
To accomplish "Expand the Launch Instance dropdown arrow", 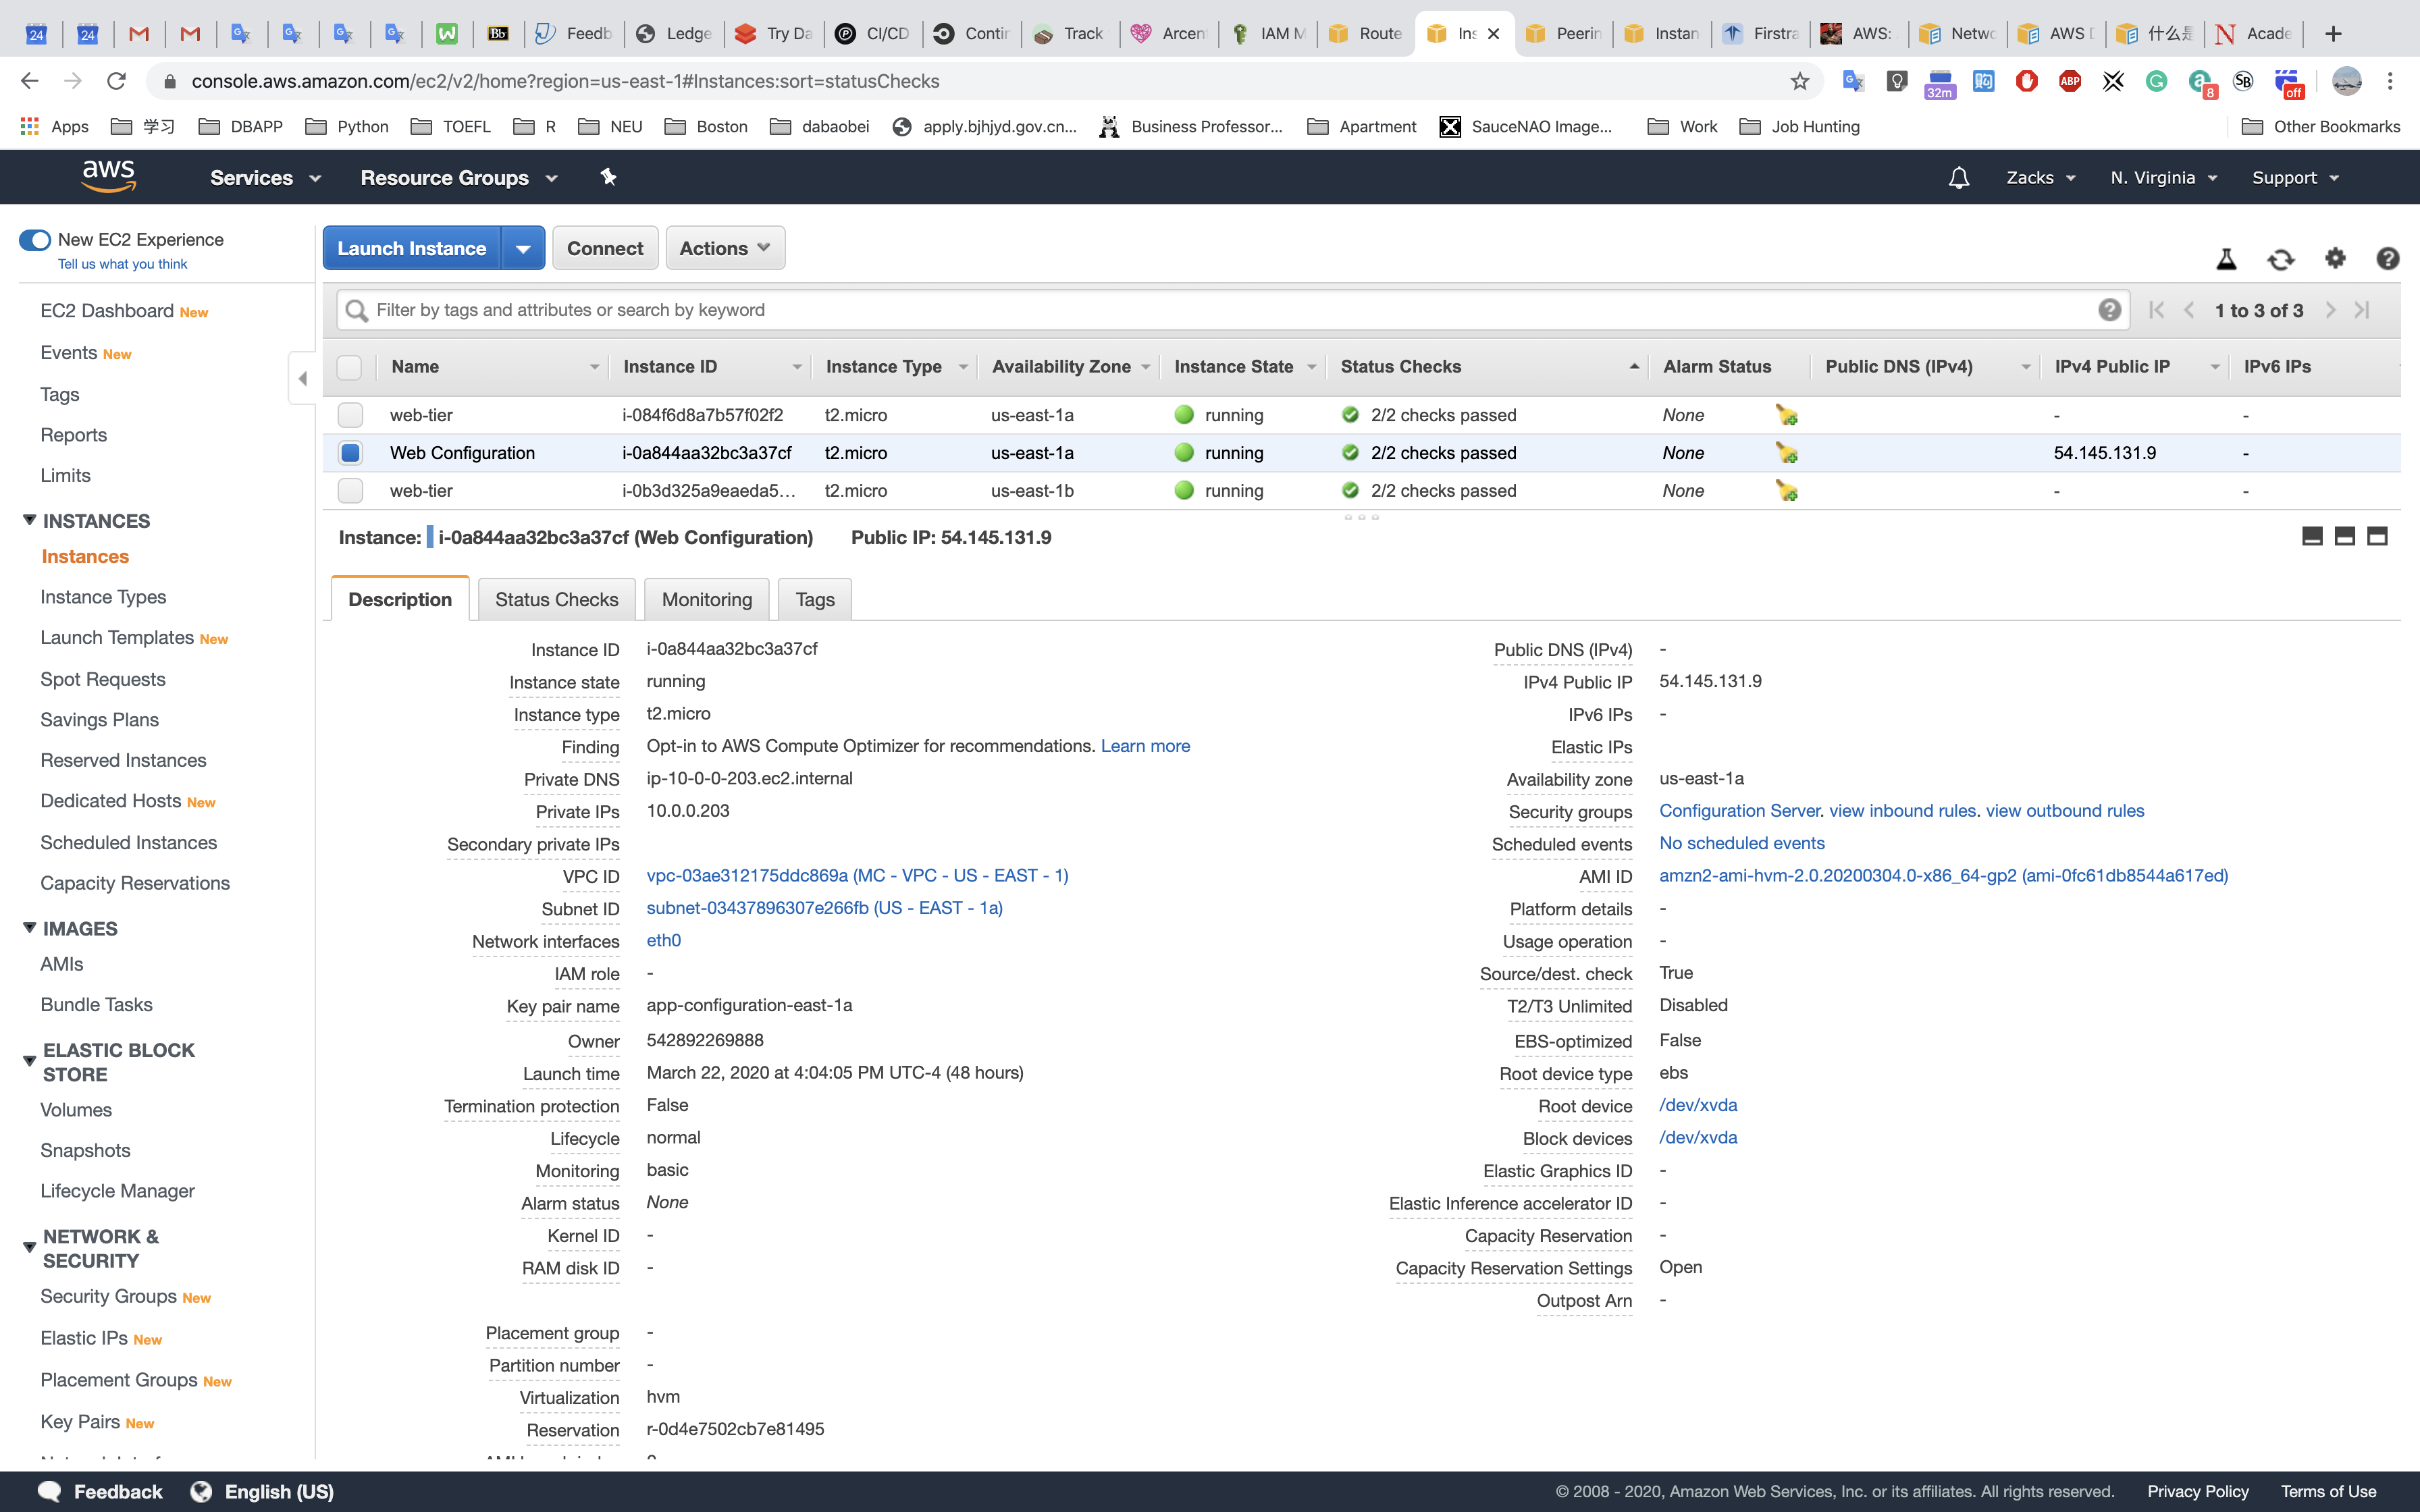I will click(523, 248).
